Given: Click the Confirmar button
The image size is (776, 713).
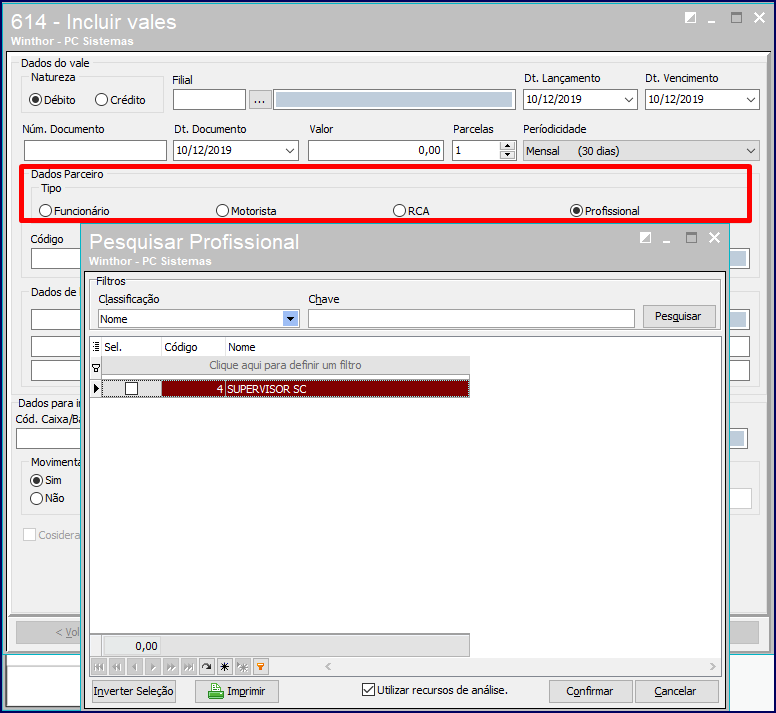Looking at the screenshot, I should pyautogui.click(x=590, y=691).
